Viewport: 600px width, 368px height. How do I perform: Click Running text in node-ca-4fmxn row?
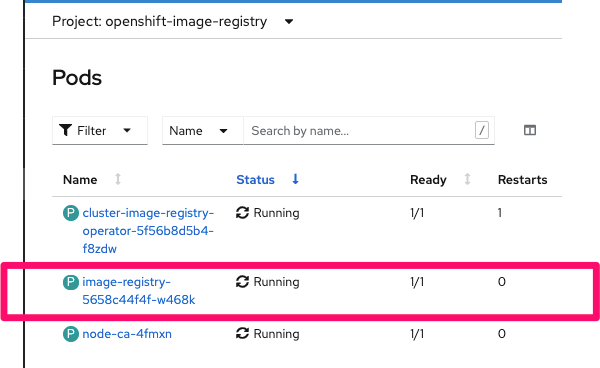click(x=276, y=334)
